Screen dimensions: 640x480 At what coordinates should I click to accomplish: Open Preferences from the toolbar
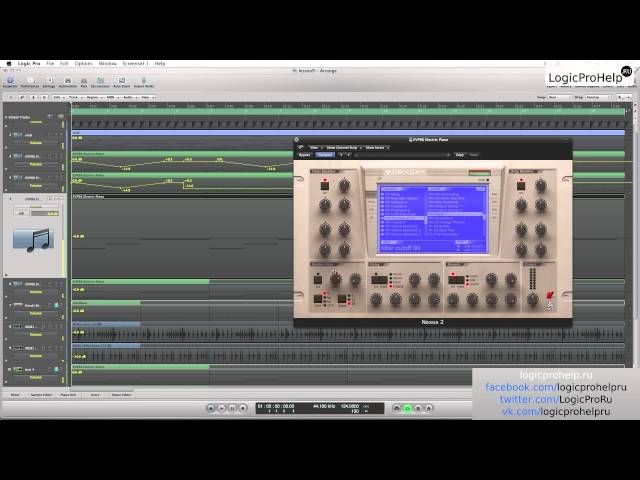[x=30, y=80]
